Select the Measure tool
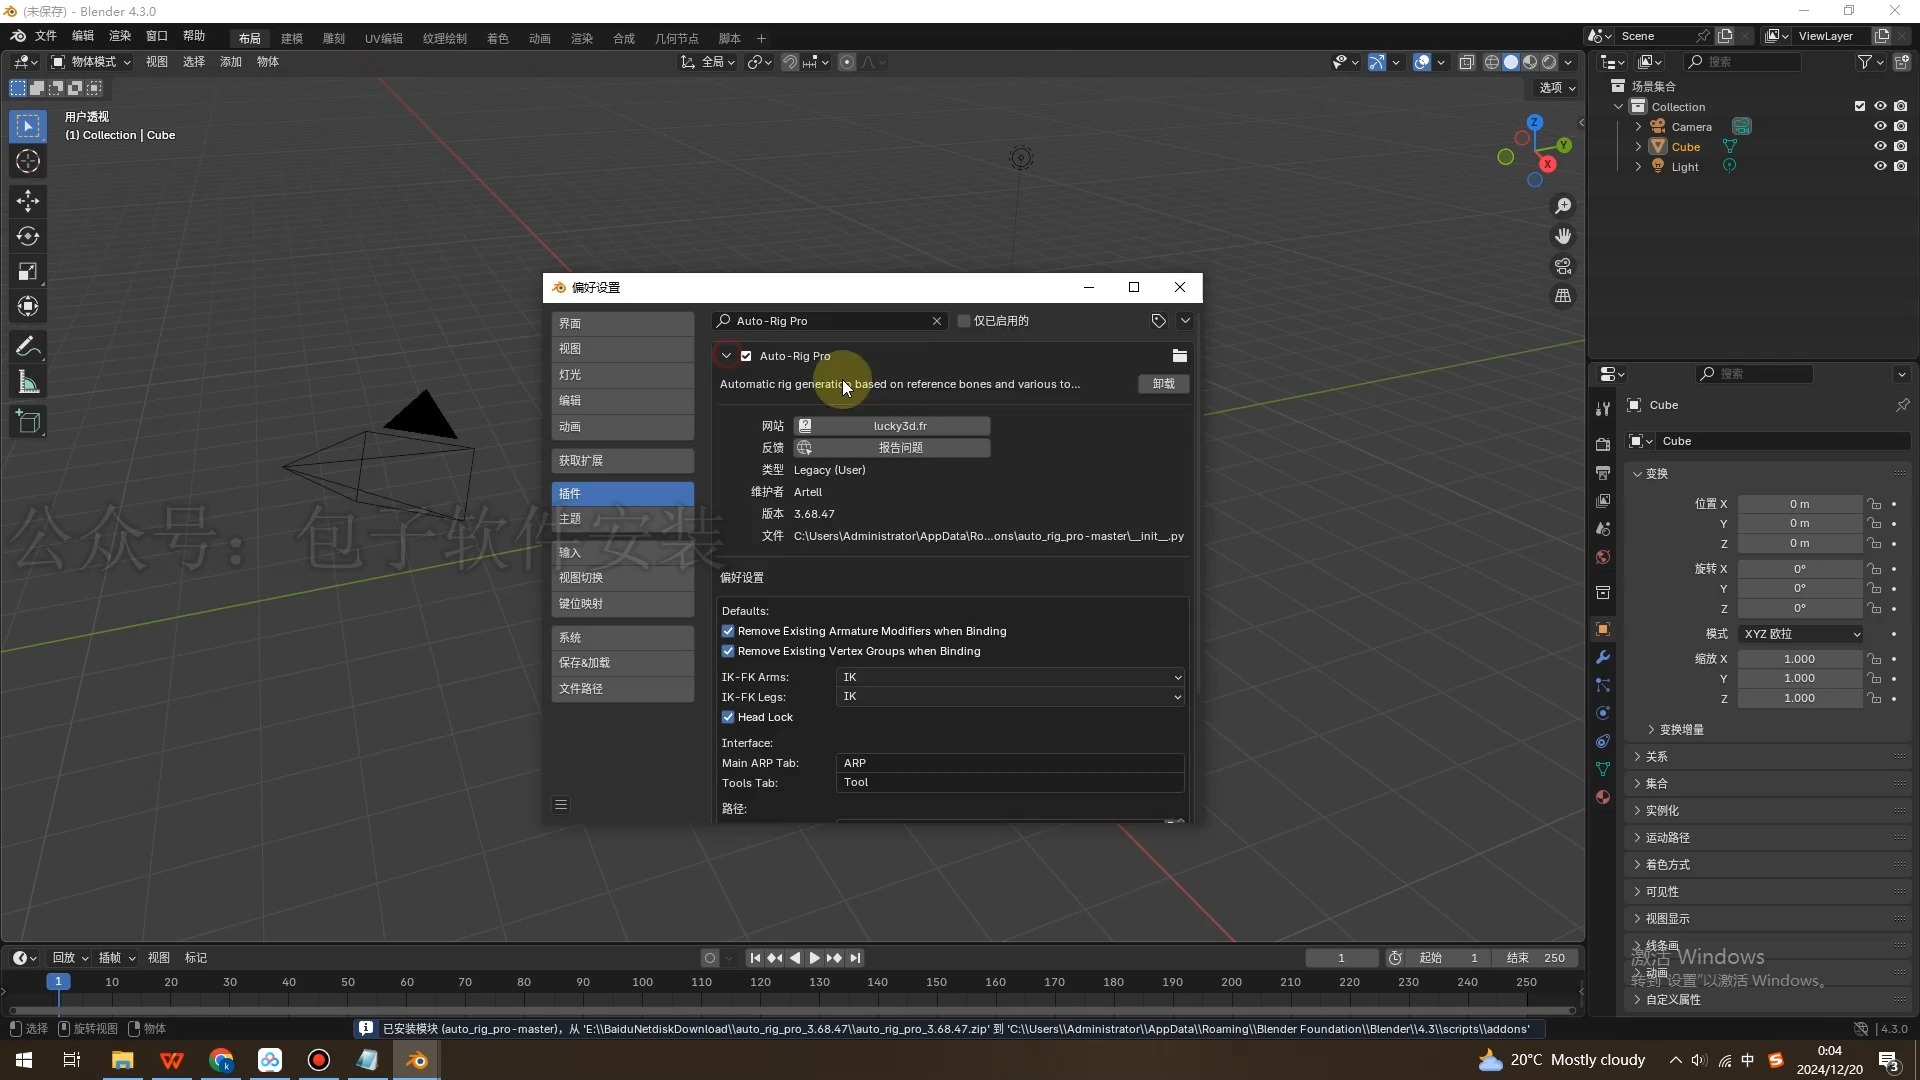 click(28, 382)
